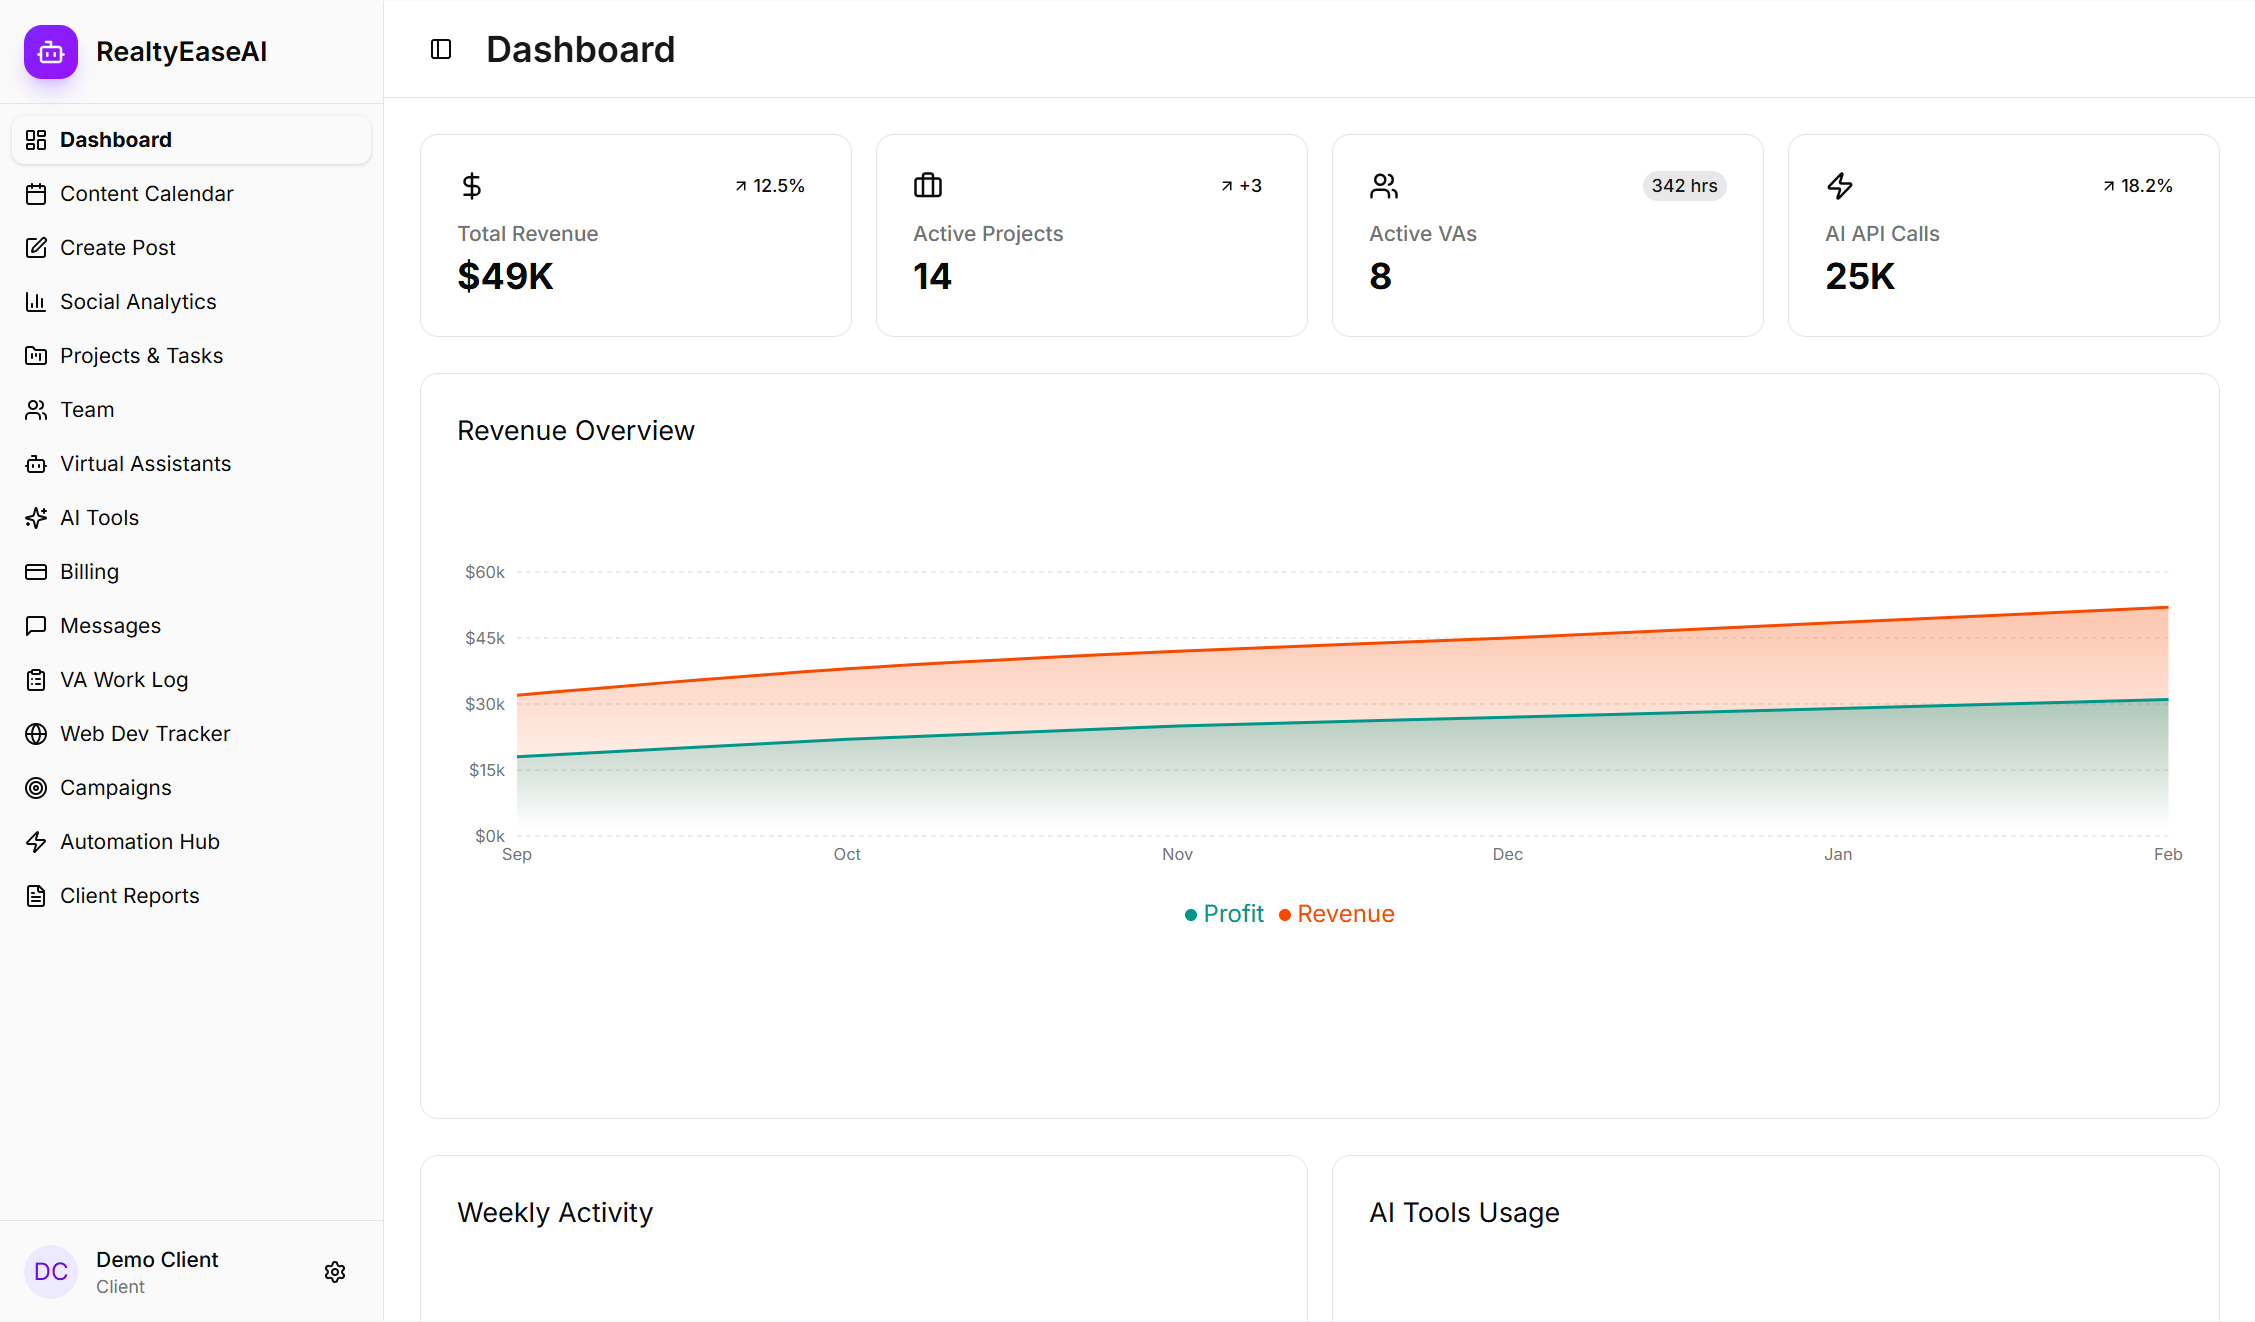Click the settings gear next to Demo Client
Image resolution: width=2255 pixels, height=1322 pixels.
tap(335, 1271)
